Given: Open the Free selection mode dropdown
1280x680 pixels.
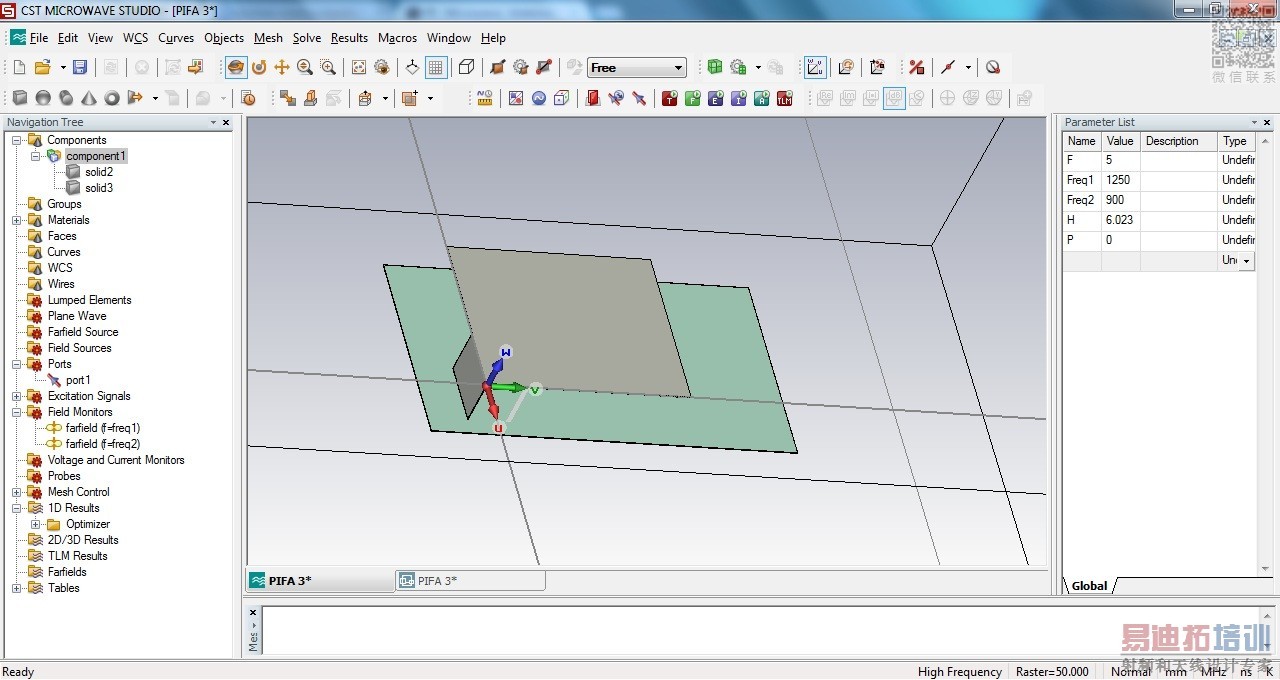Looking at the screenshot, I should click(x=678, y=68).
